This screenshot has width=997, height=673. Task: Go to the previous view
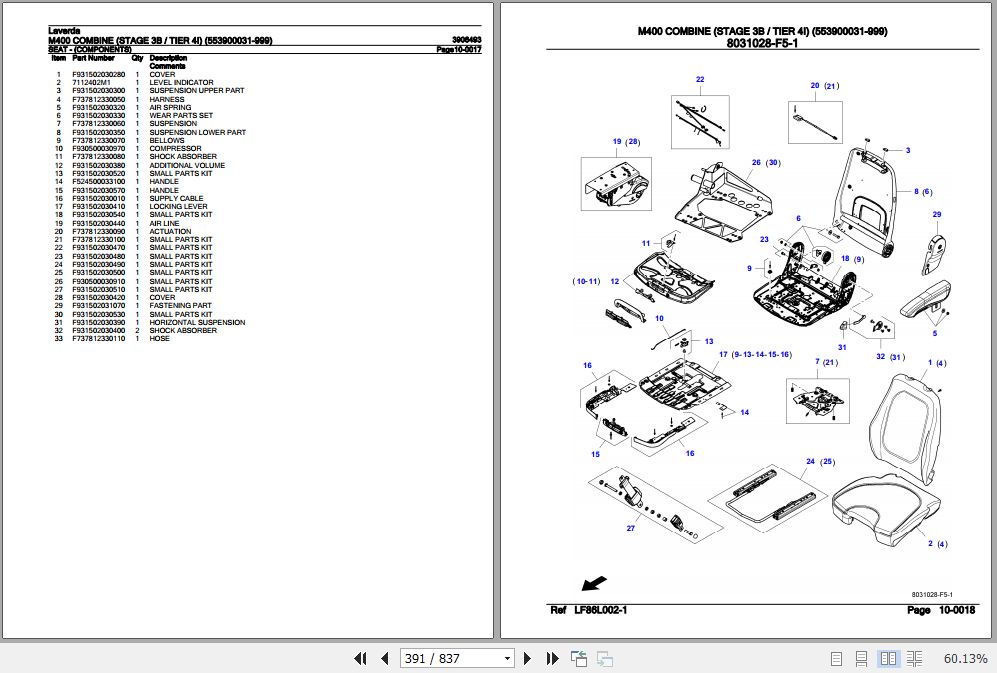578,658
